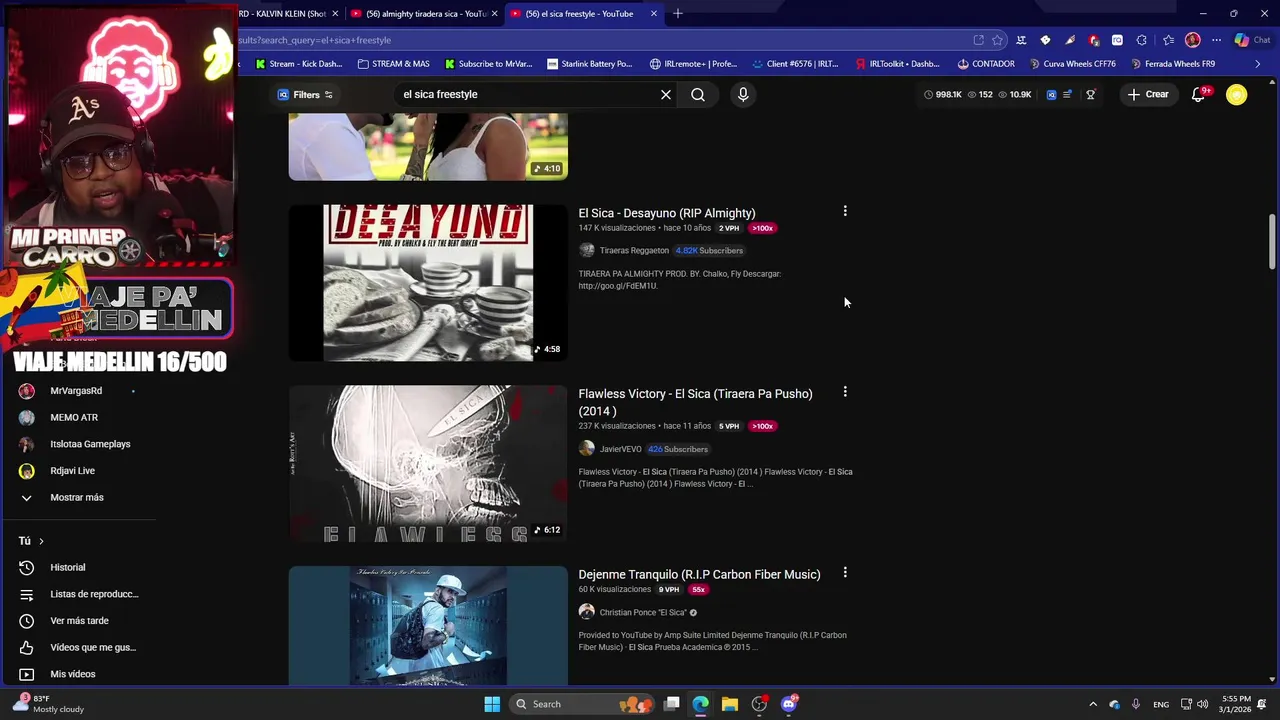Close the 'el sica freestyle' browser tab

[x=654, y=14]
